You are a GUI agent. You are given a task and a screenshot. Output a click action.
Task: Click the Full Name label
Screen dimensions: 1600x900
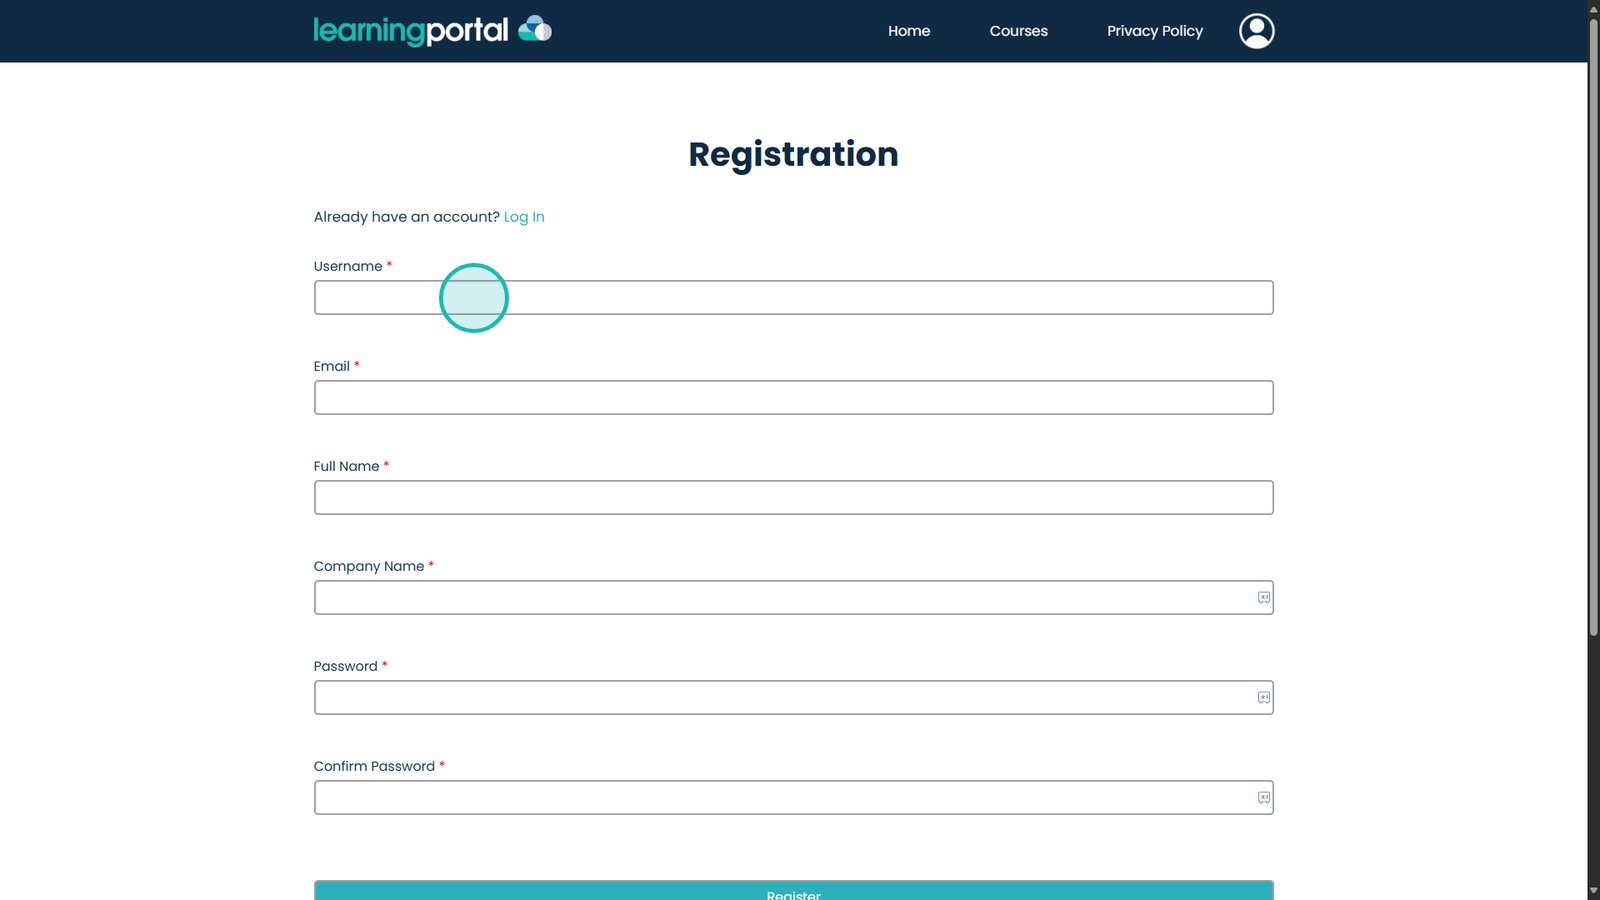[347, 466]
